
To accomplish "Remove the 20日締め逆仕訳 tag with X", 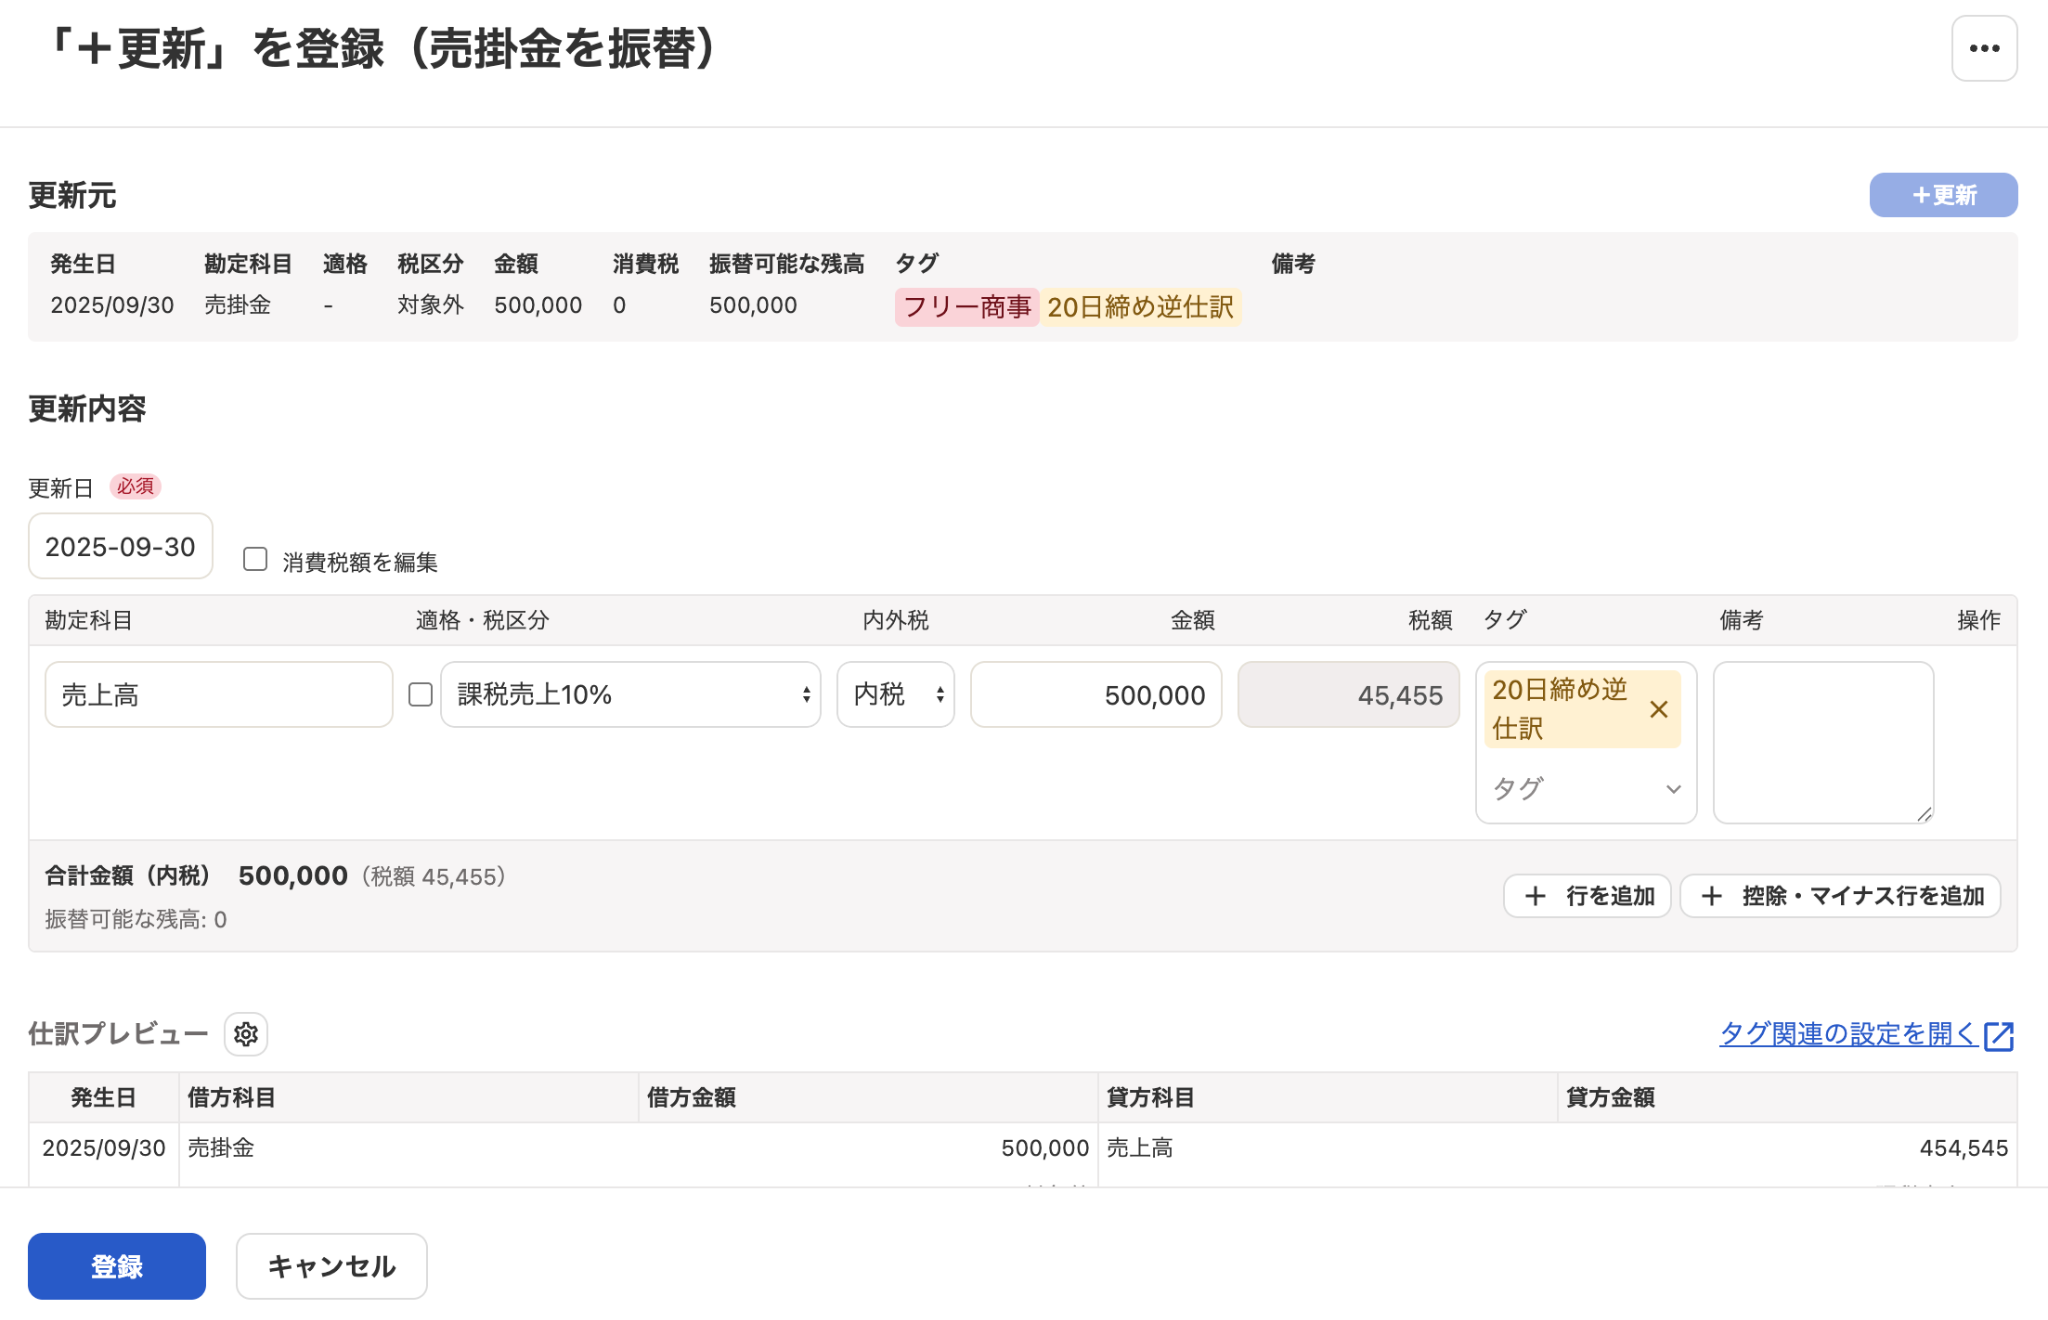I will (1658, 709).
